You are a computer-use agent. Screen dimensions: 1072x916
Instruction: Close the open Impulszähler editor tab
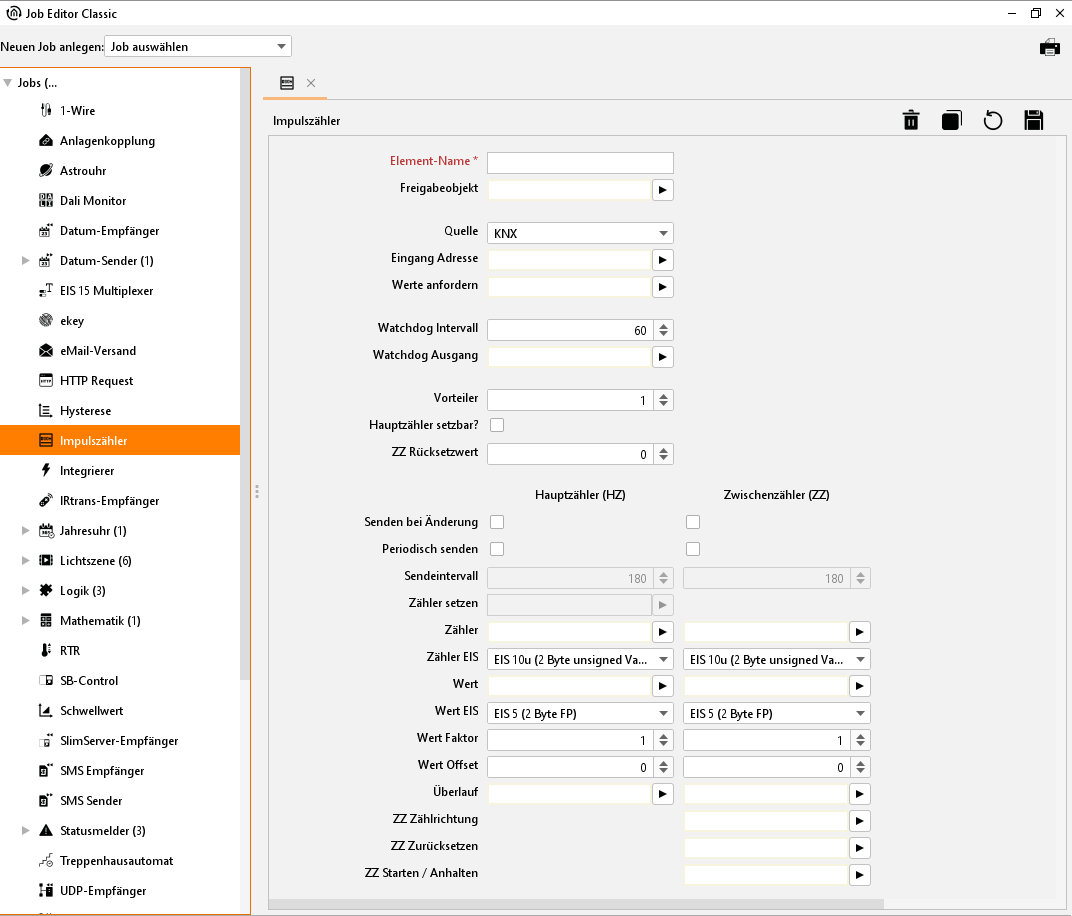[311, 83]
